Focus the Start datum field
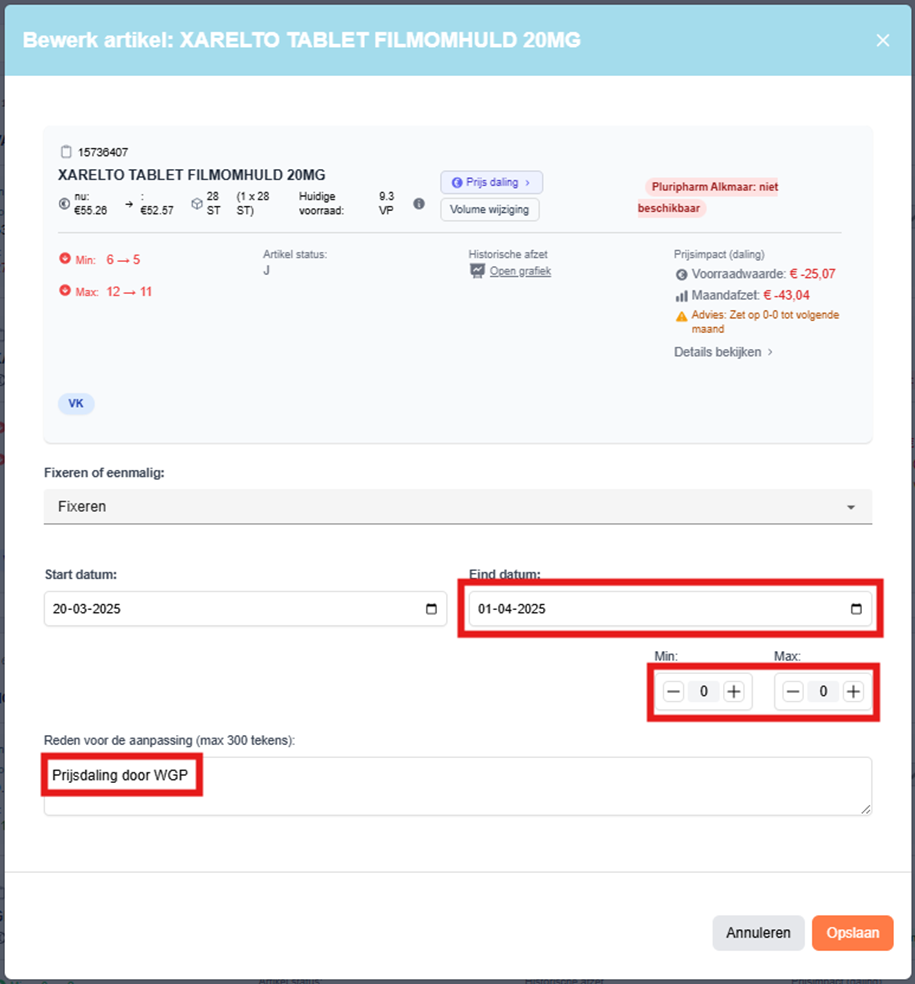915x984 pixels. [245, 609]
